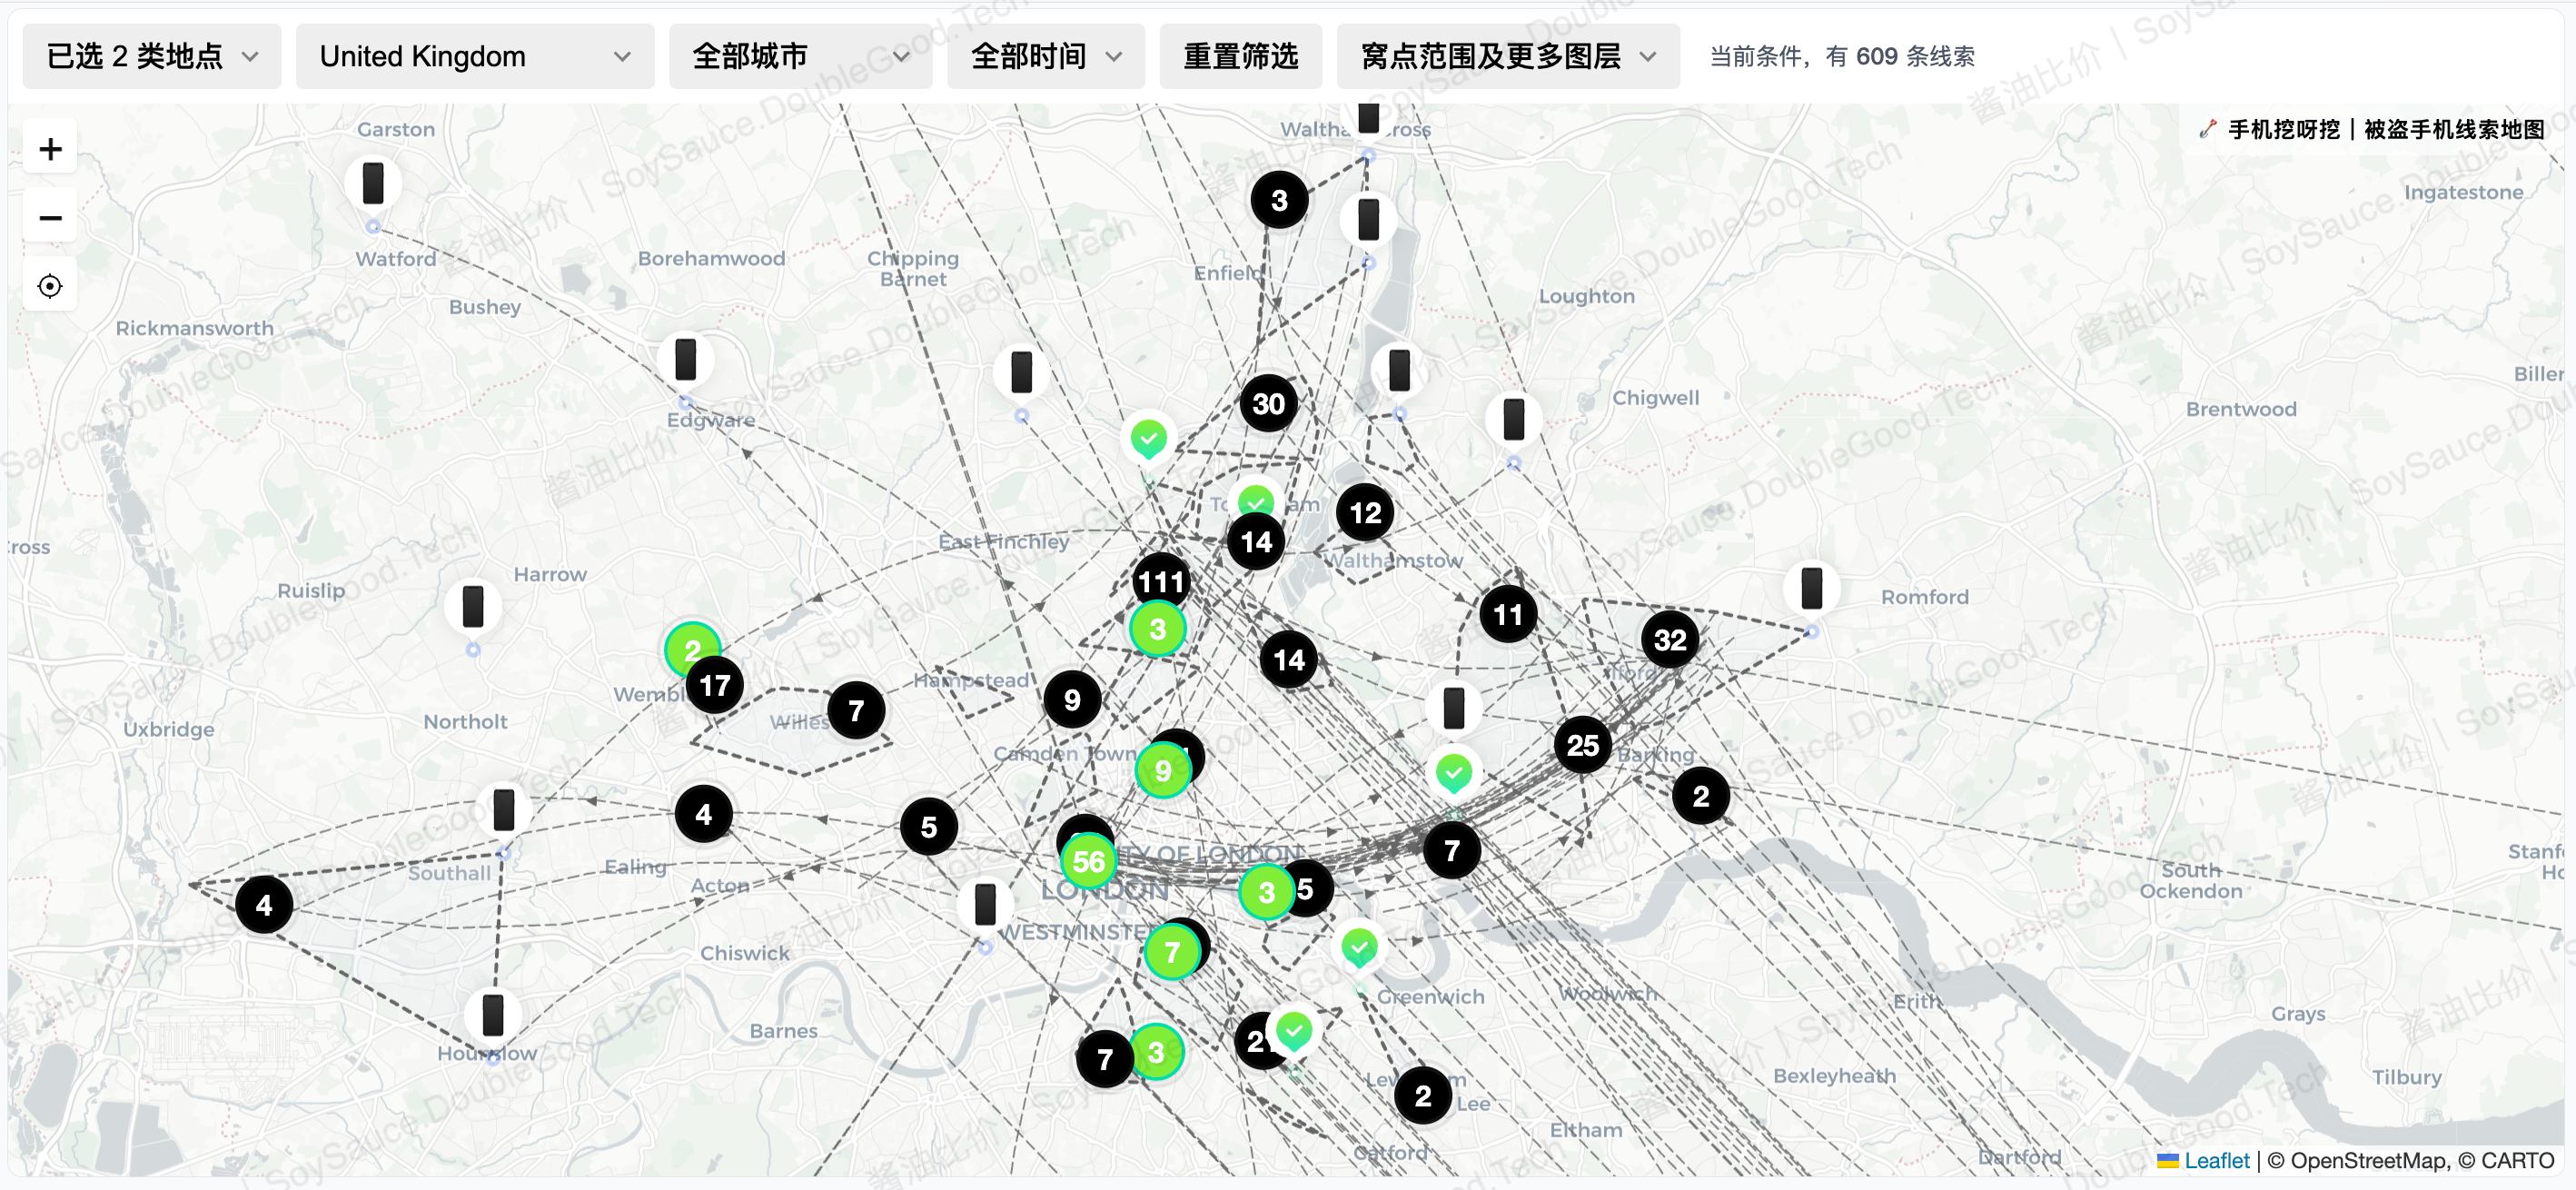Expand the 全部城市 city filter
The image size is (2576, 1190).
[x=799, y=57]
